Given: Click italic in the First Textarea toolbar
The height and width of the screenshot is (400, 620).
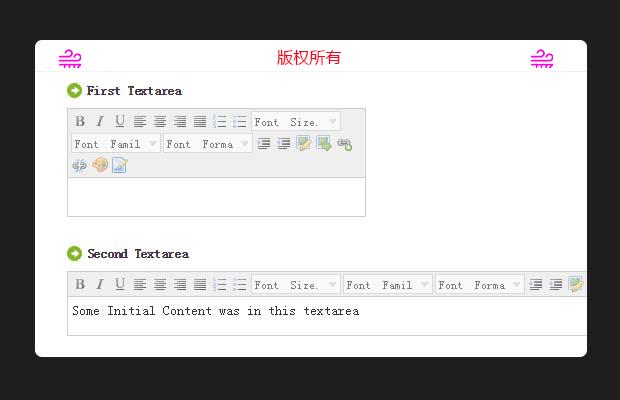Looking at the screenshot, I should (x=100, y=122).
